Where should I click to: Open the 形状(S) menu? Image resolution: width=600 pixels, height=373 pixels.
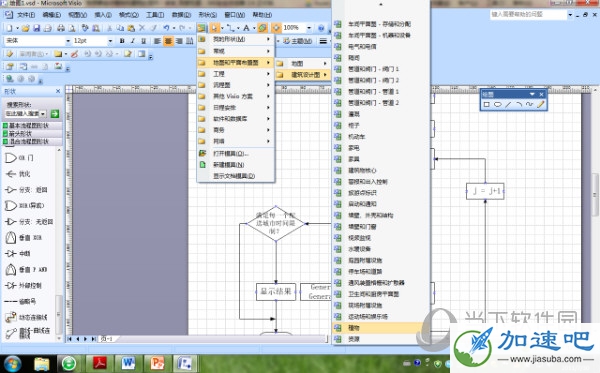coord(207,15)
